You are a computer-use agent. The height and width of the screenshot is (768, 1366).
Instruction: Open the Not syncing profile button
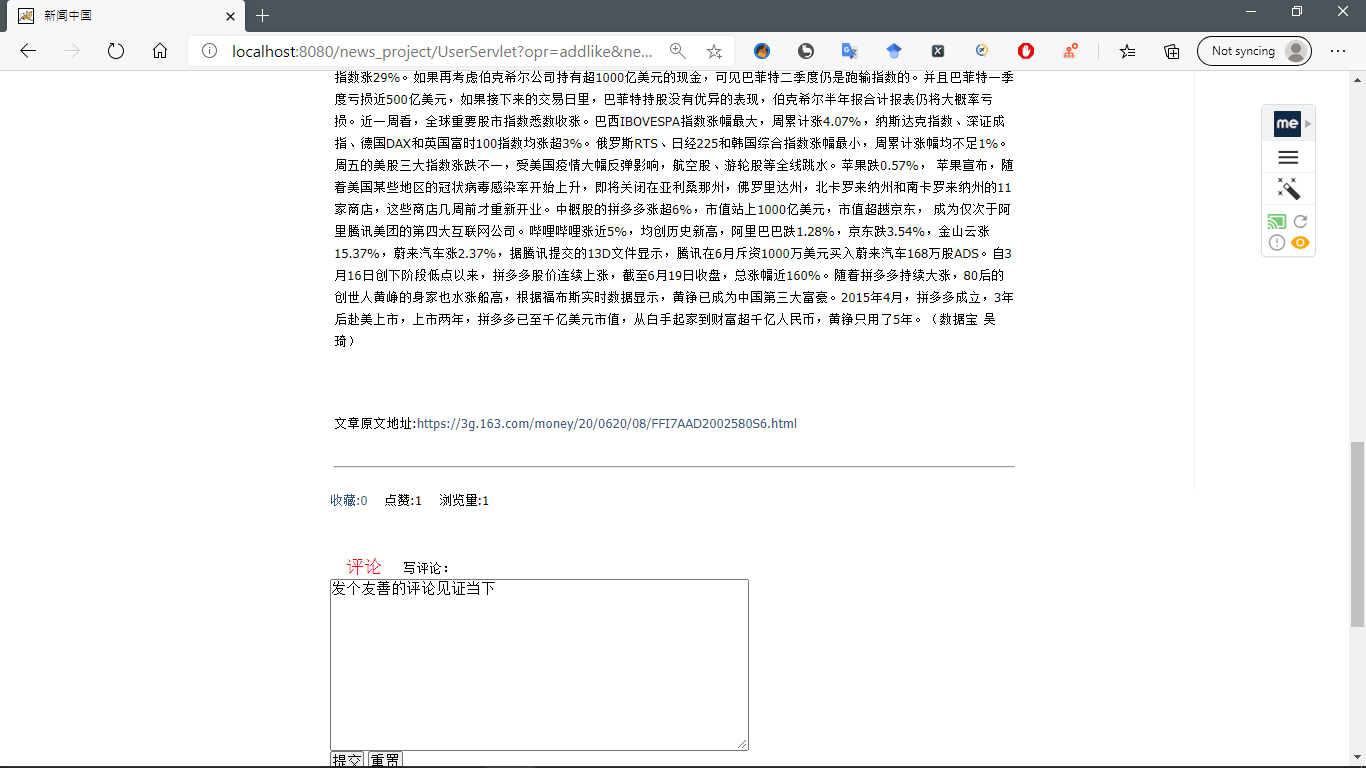pyautogui.click(x=1254, y=51)
